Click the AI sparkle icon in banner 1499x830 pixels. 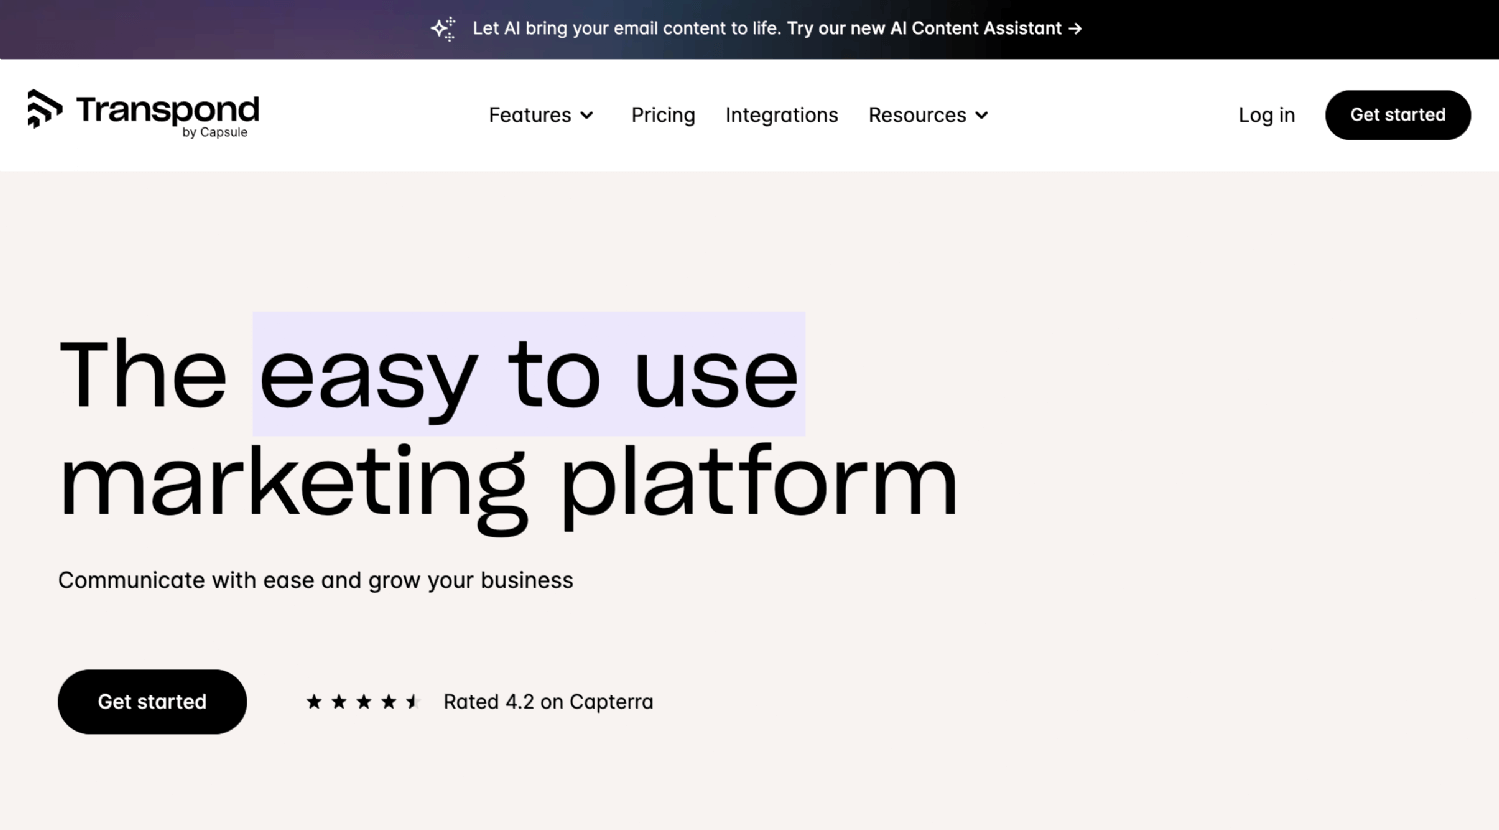click(443, 29)
